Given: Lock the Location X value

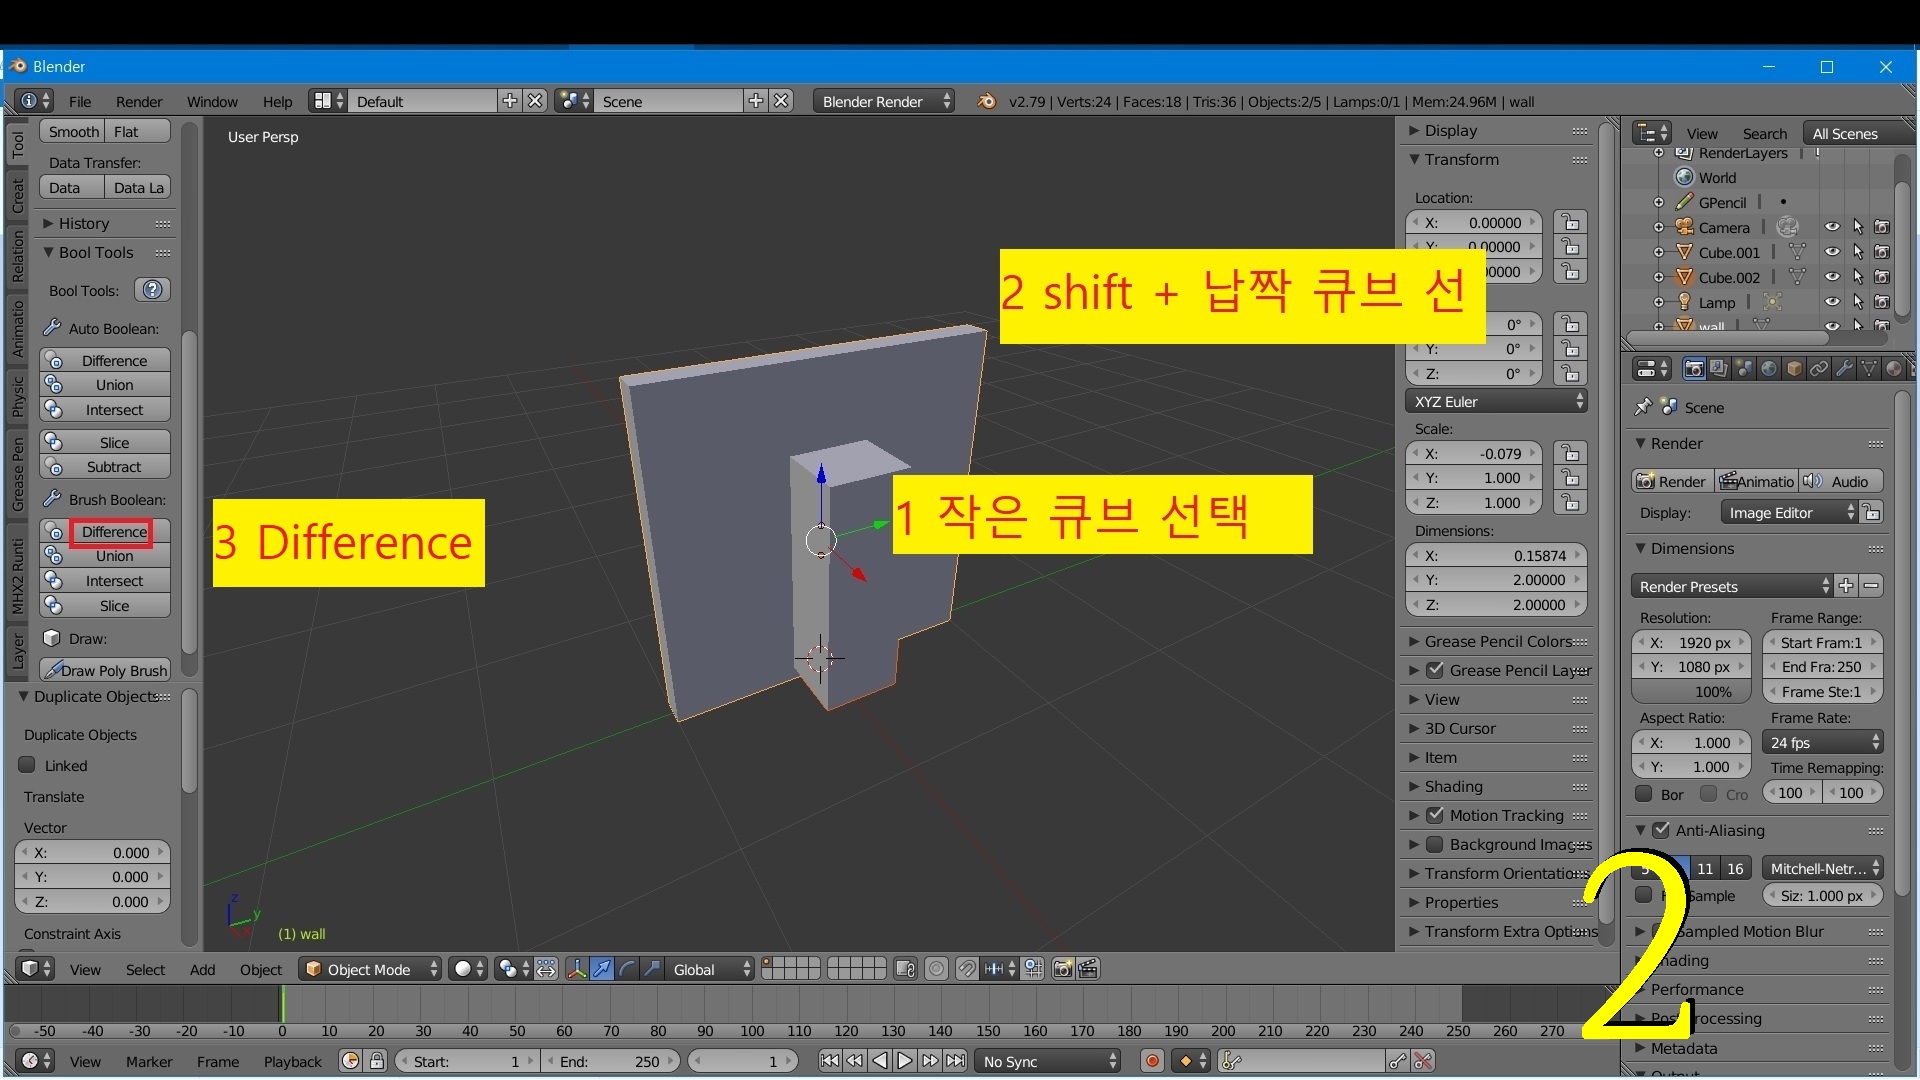Looking at the screenshot, I should click(1571, 222).
